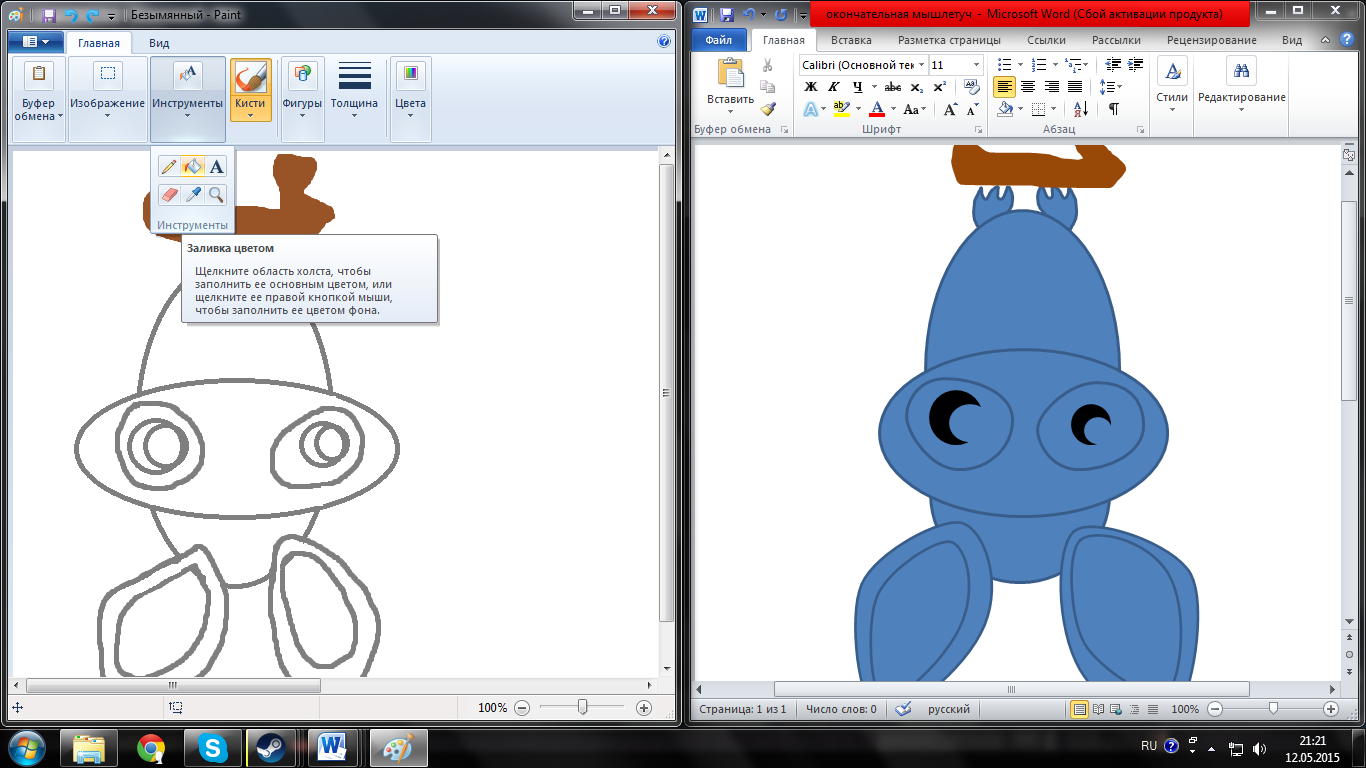This screenshot has width=1366, height=768.
Task: Undo last action in Paint
Action: (70, 15)
